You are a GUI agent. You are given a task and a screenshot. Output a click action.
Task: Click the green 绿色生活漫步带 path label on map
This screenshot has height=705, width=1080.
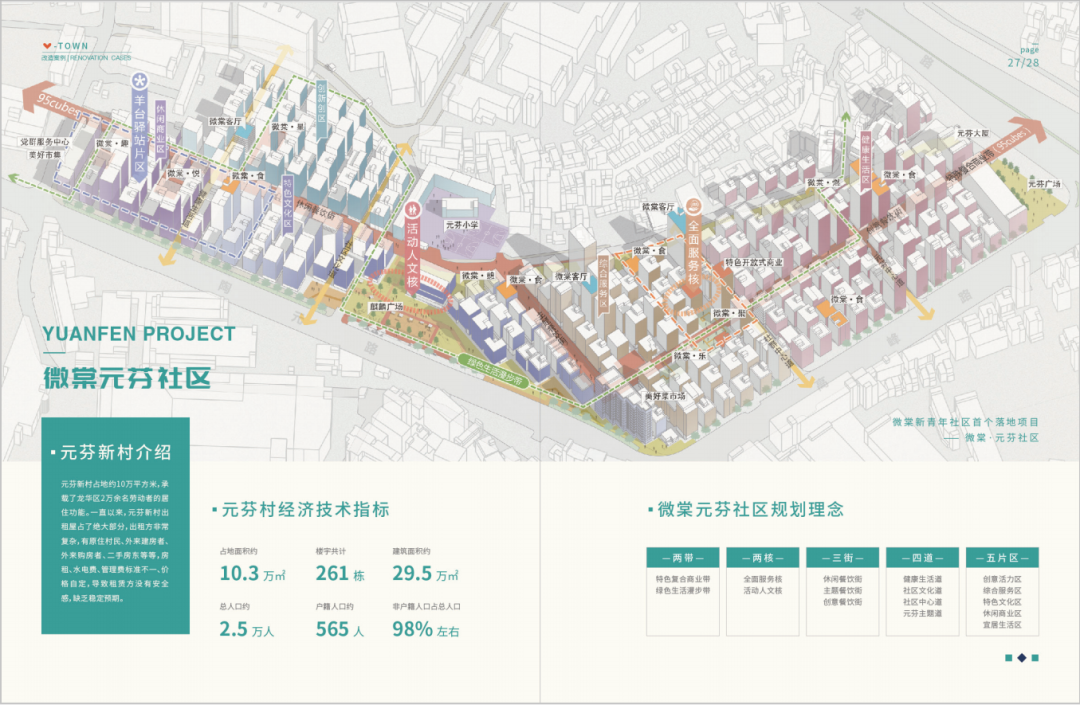click(x=495, y=371)
